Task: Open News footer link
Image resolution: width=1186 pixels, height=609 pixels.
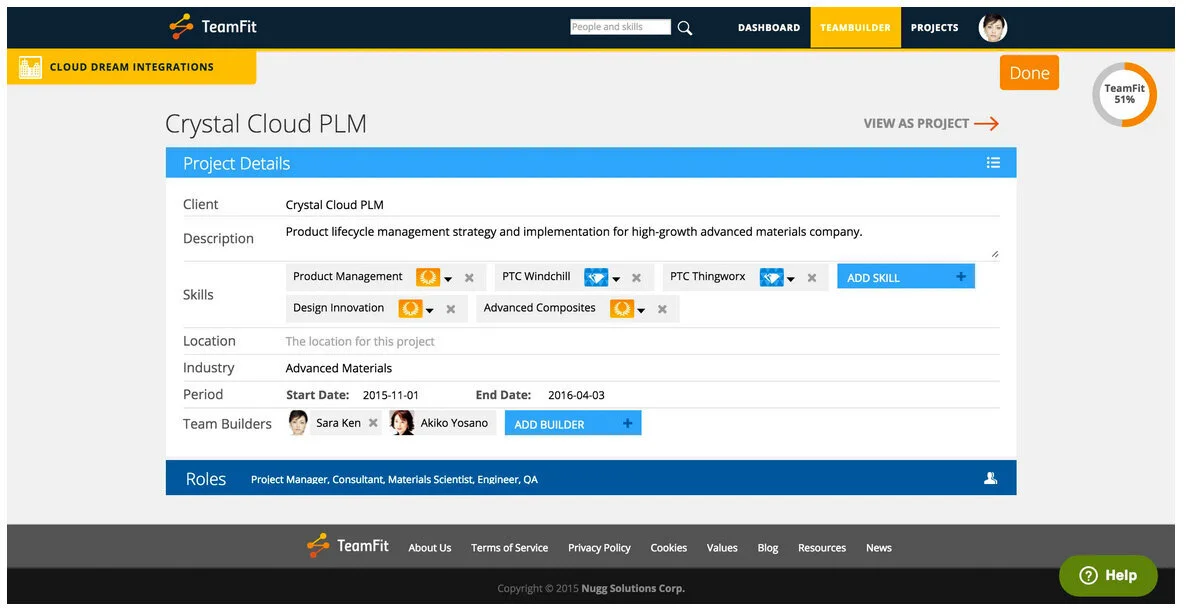Action: tap(878, 548)
